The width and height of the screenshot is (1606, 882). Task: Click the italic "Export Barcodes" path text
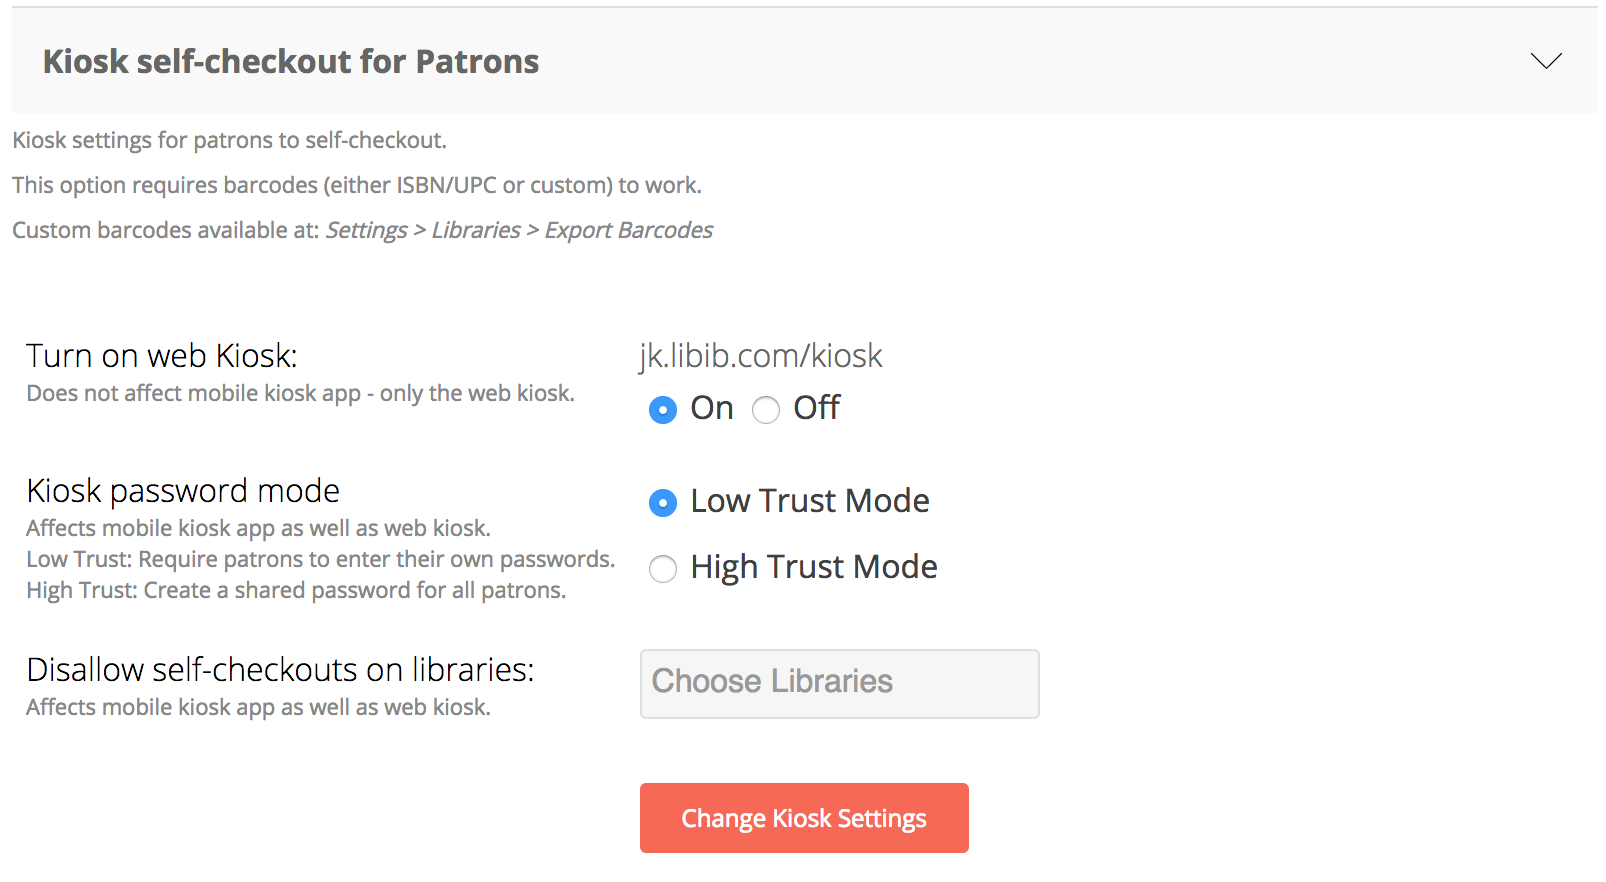(x=628, y=230)
